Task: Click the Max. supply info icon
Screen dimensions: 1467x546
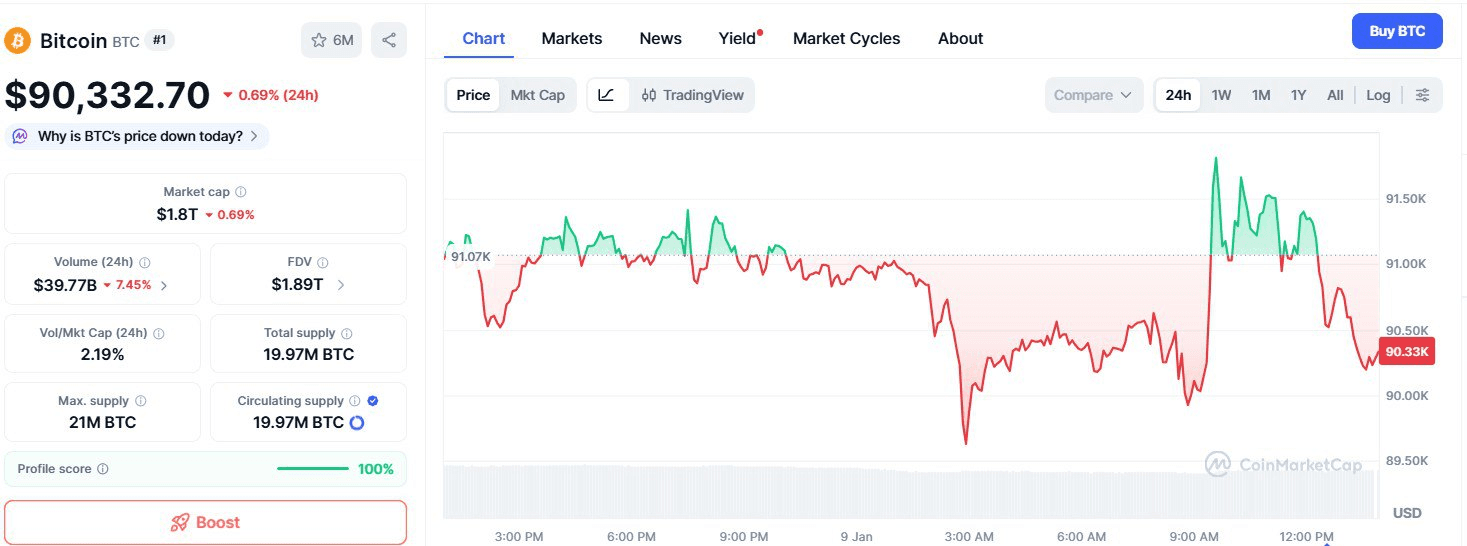Action: coord(140,401)
